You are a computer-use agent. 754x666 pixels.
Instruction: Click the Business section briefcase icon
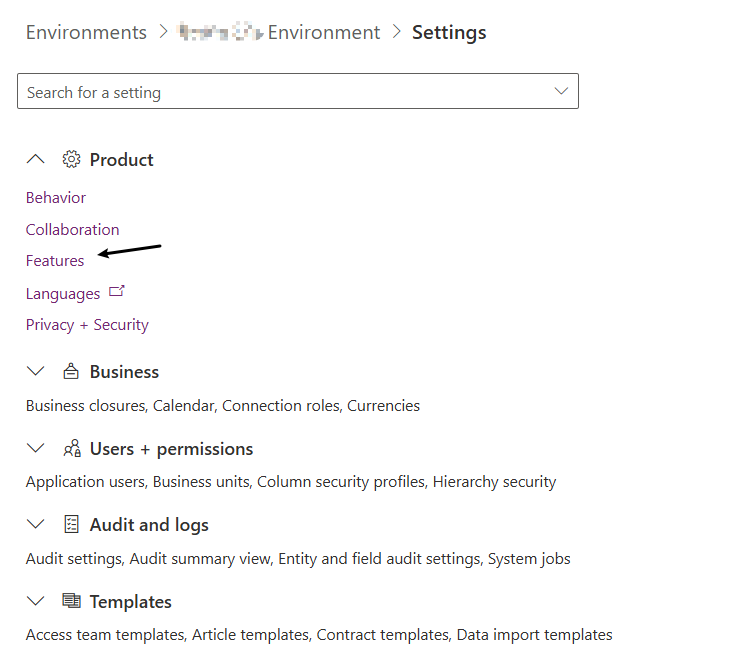click(x=71, y=372)
